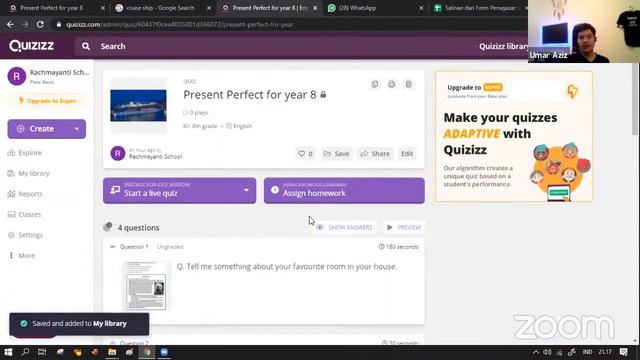Open Quizizz library link in header

tap(503, 46)
